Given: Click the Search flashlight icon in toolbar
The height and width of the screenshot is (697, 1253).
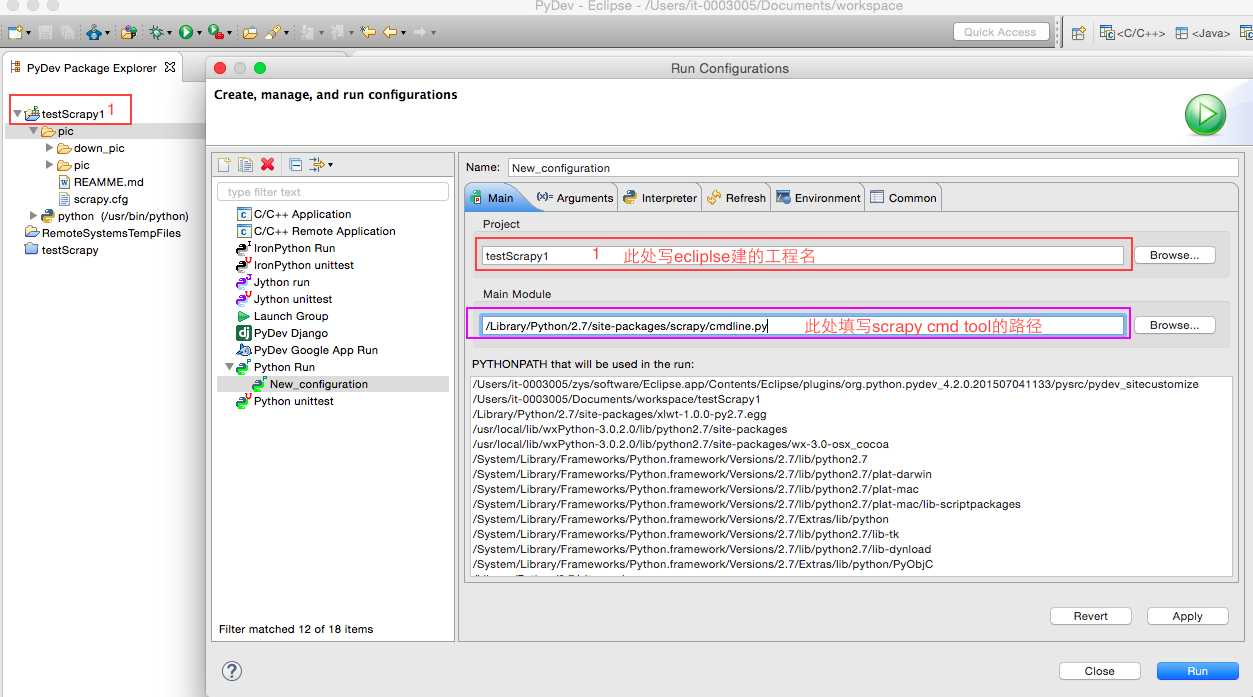Looking at the screenshot, I should 273,32.
